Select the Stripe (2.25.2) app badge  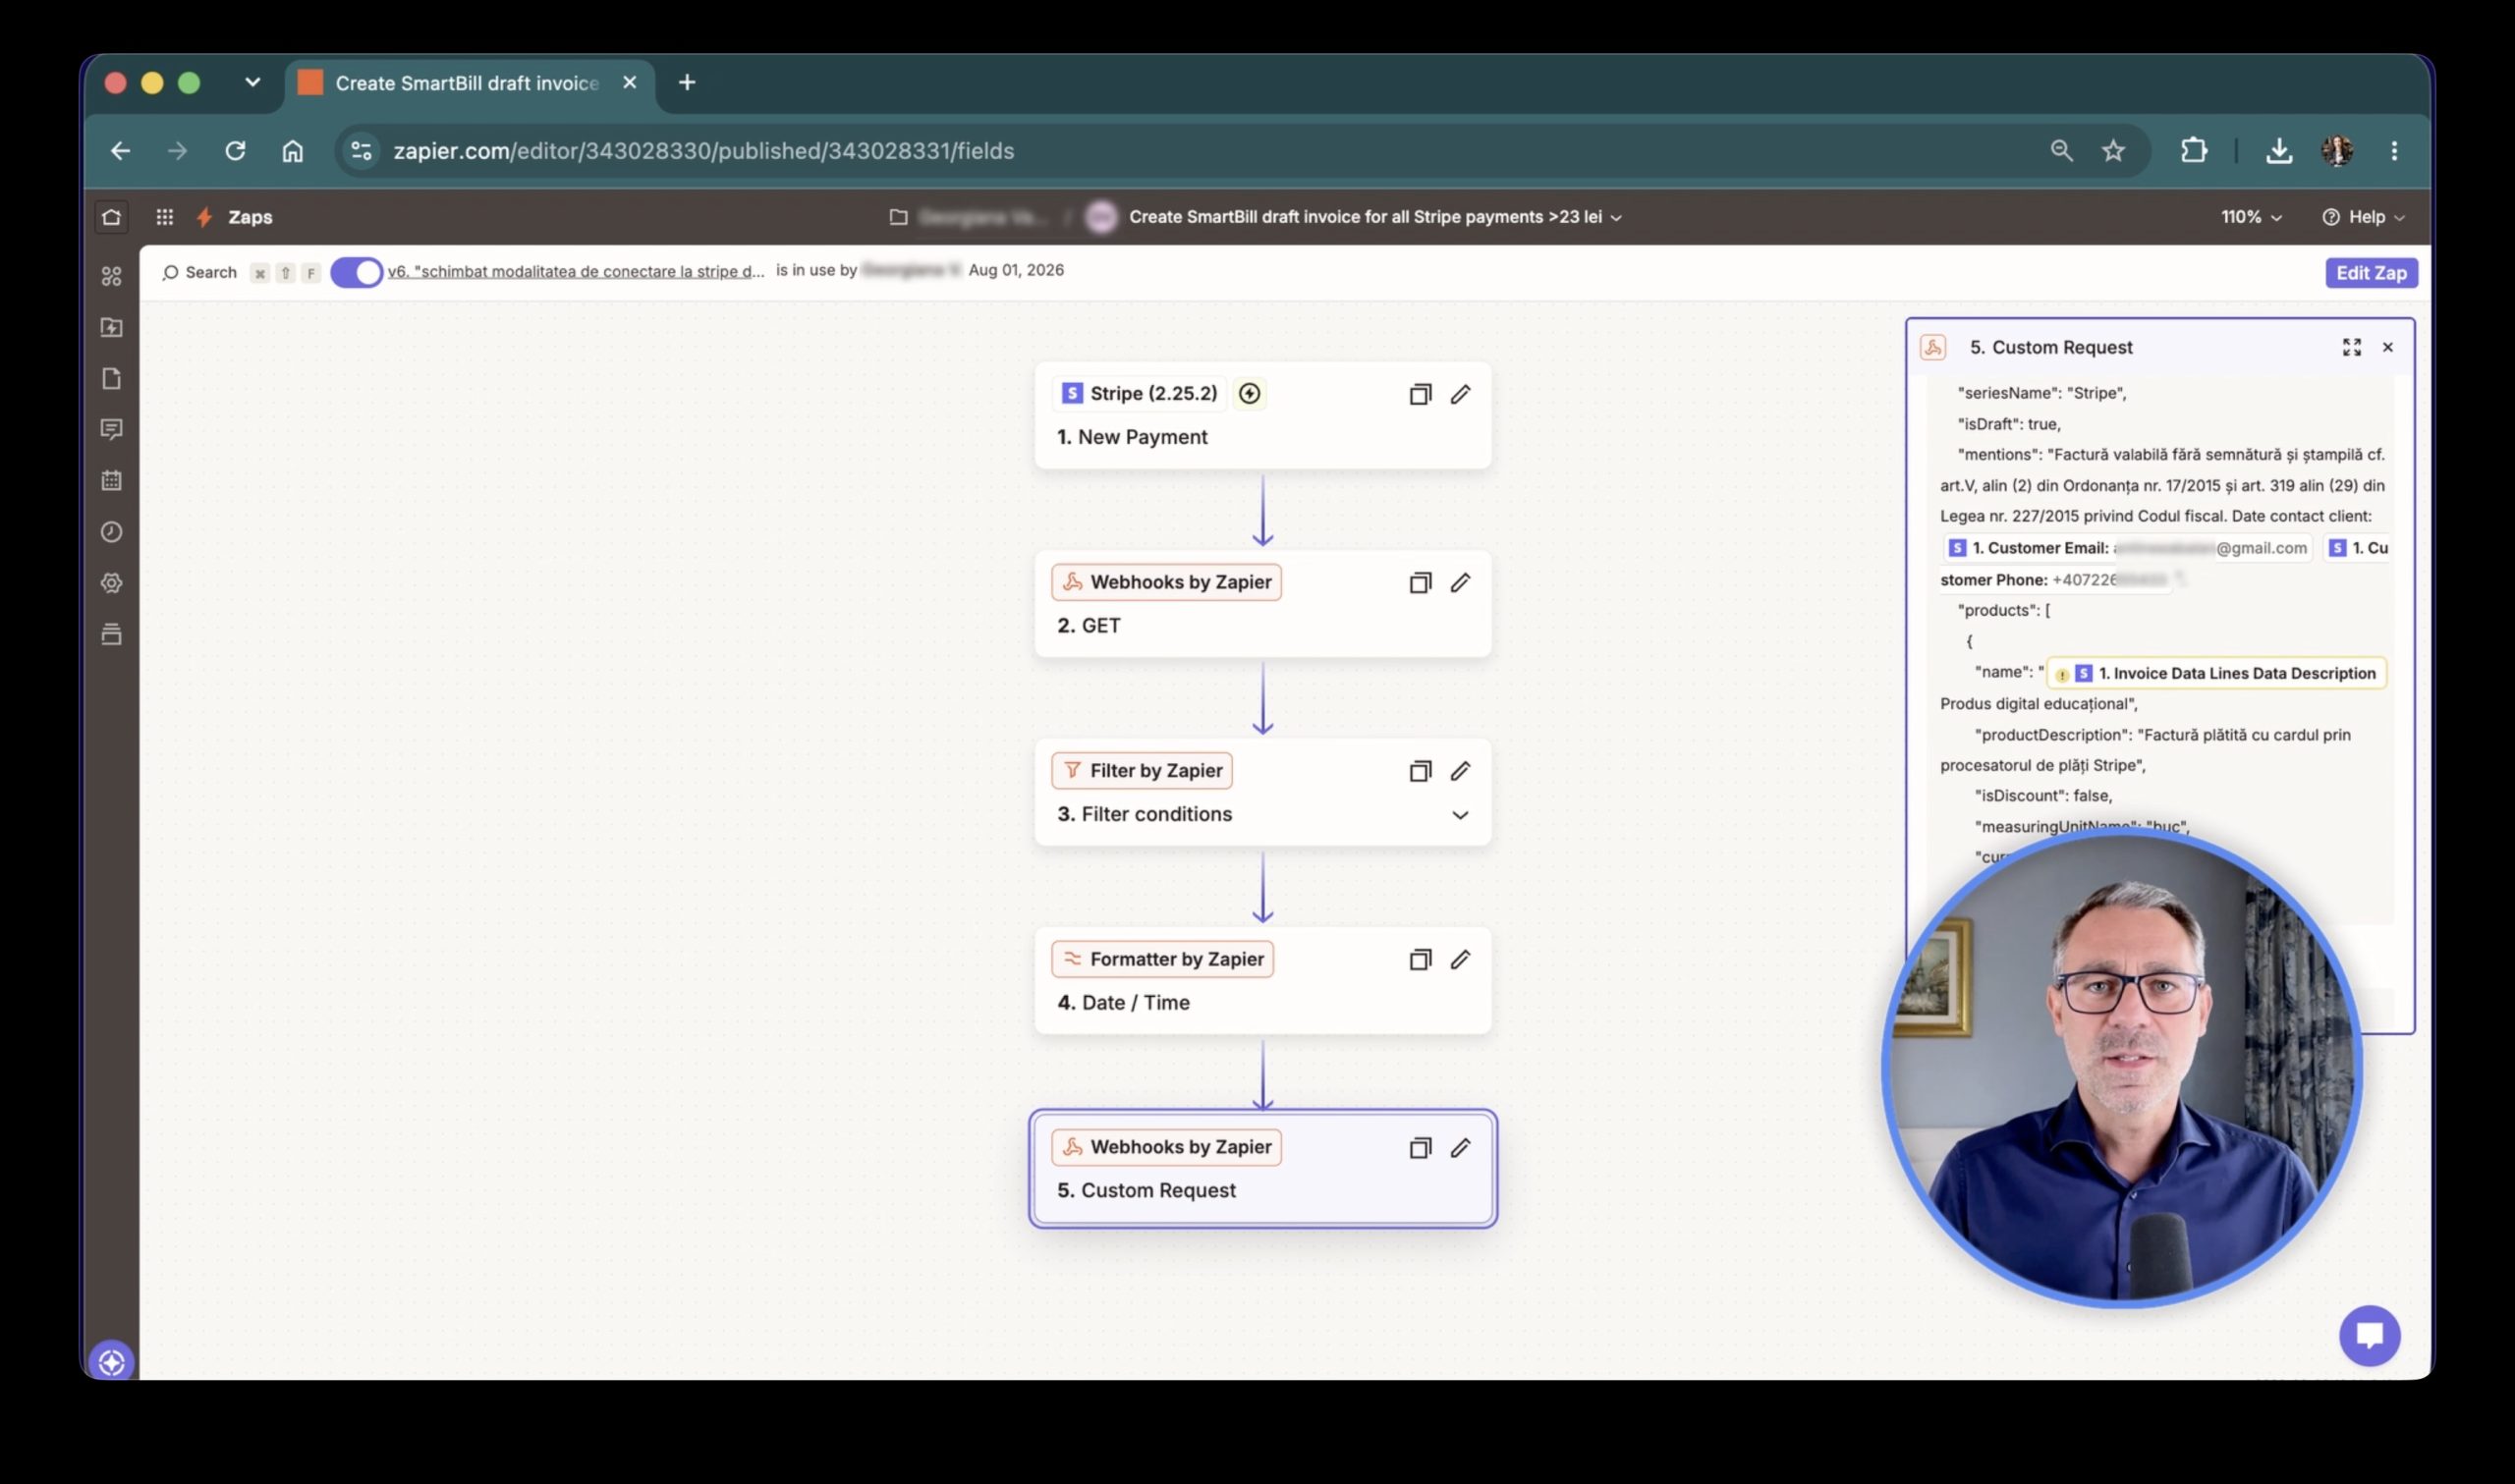click(1140, 394)
